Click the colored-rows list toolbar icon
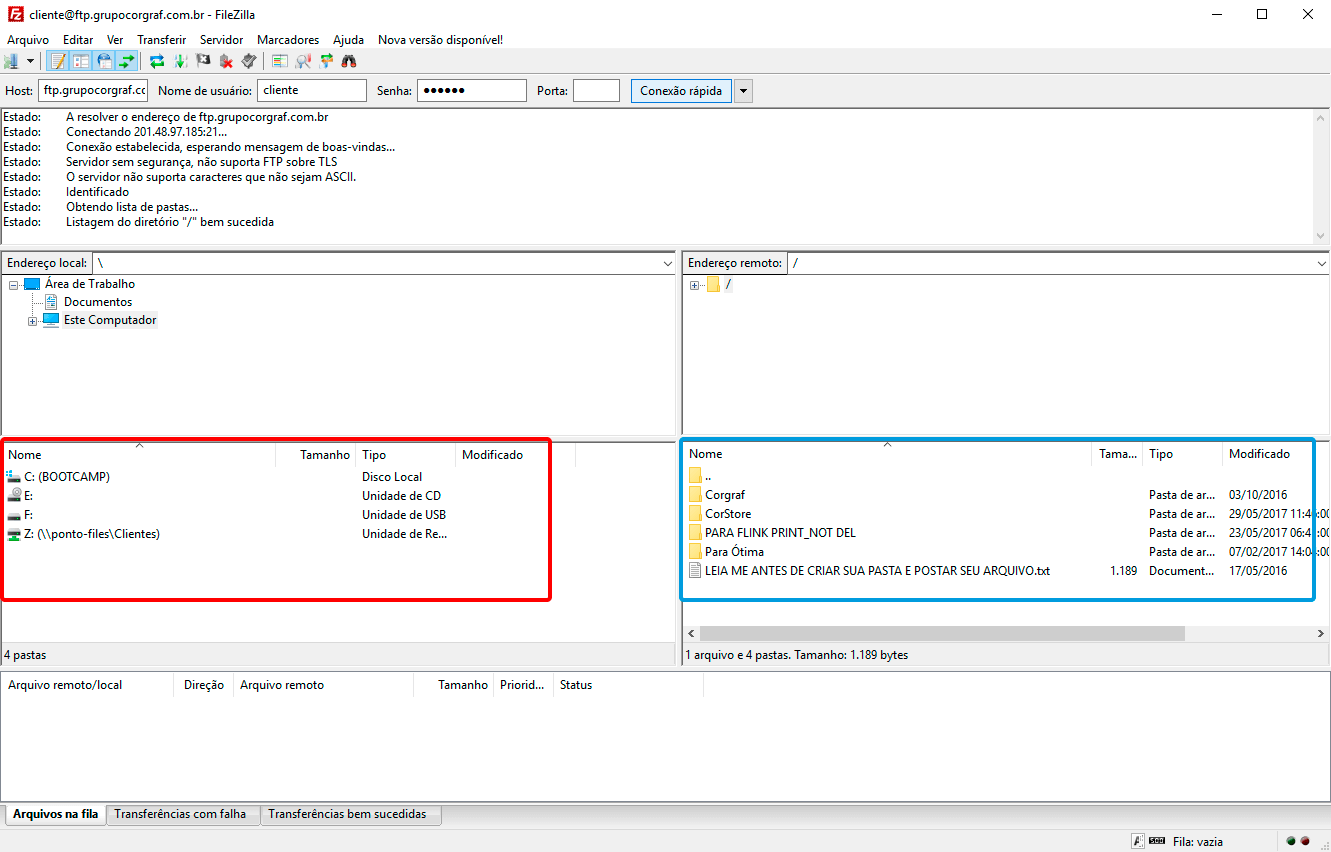The image size is (1331, 852). pos(280,61)
